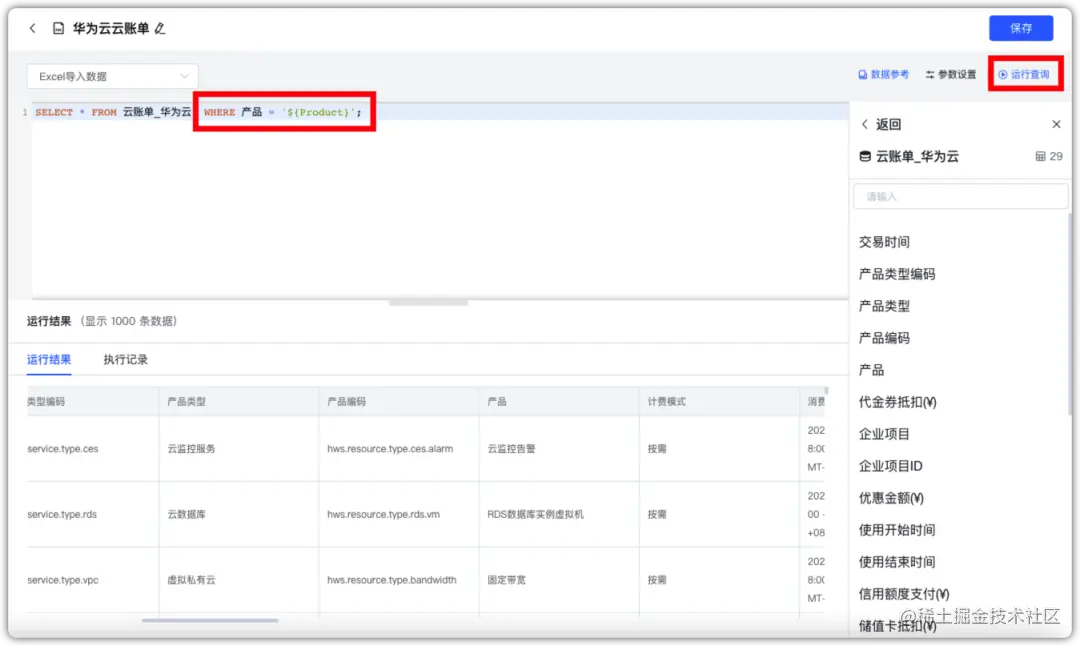Select the 产品类型编码 field
Screen dimensions: 1080x646
click(897, 274)
